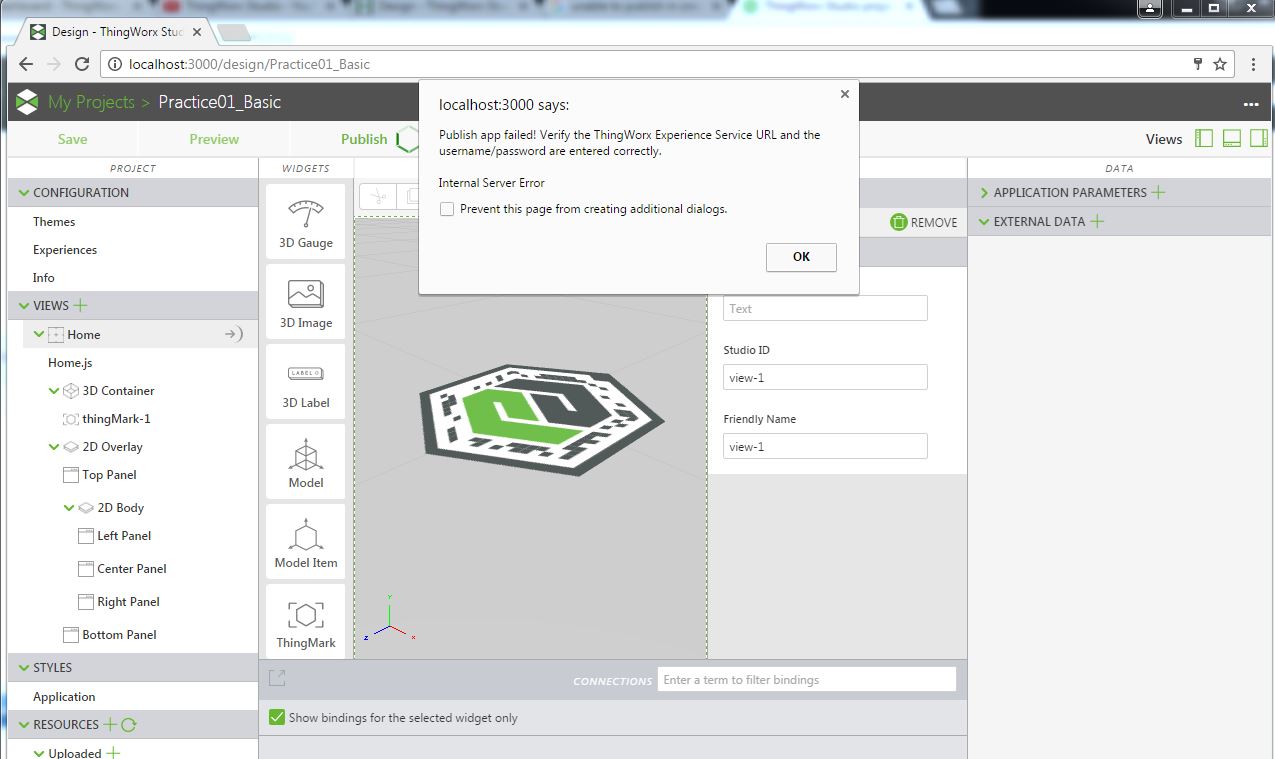Viewport: 1275px width, 759px height.
Task: Select the Model widget
Action: tap(306, 460)
